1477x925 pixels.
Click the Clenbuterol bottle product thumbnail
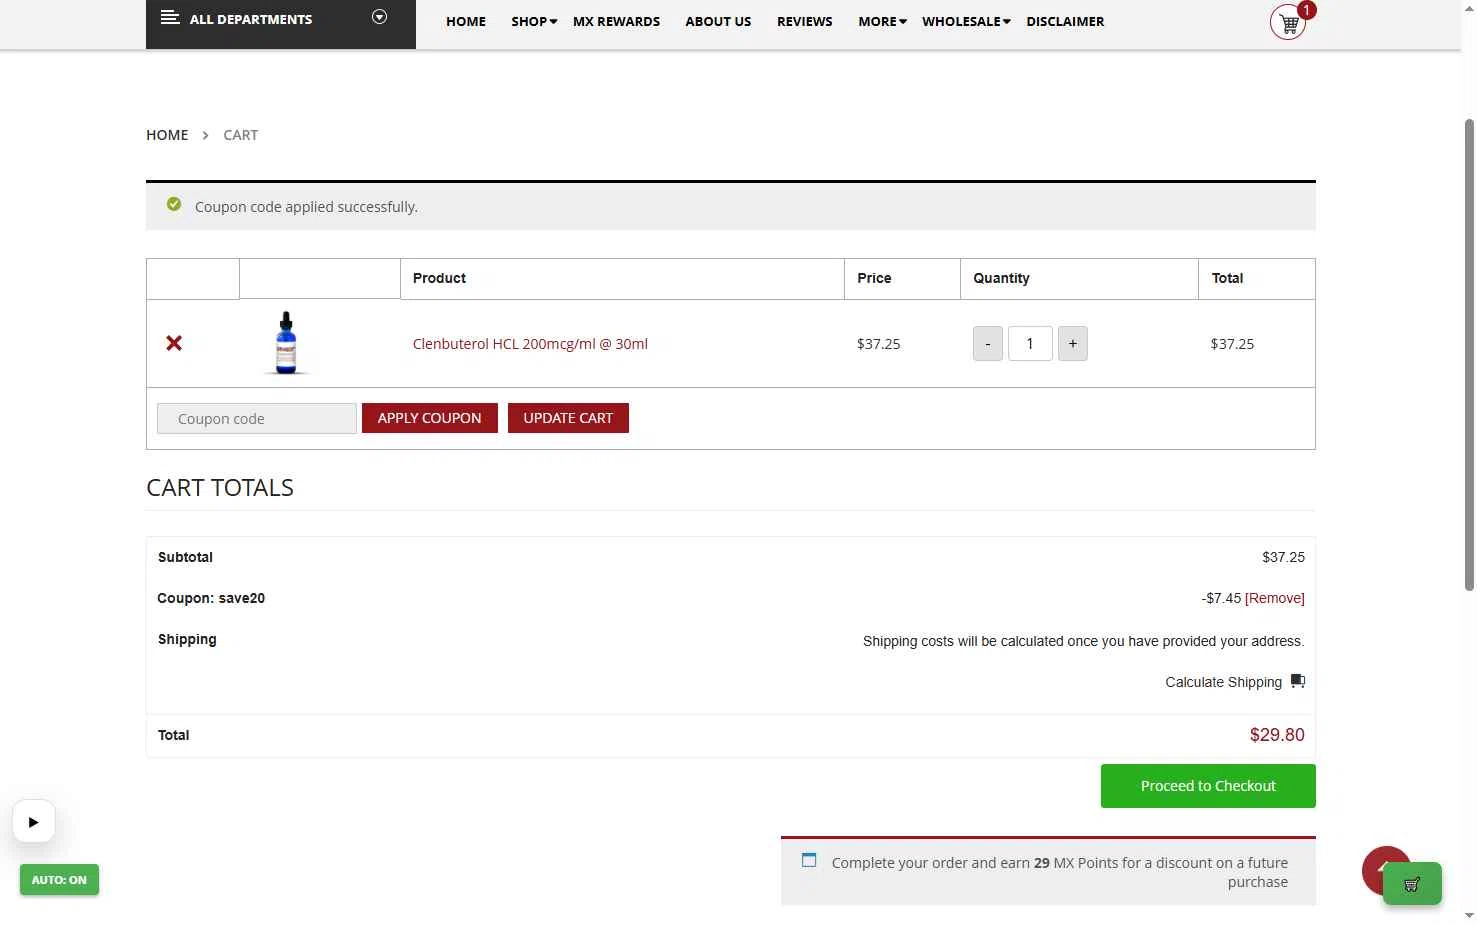click(286, 343)
